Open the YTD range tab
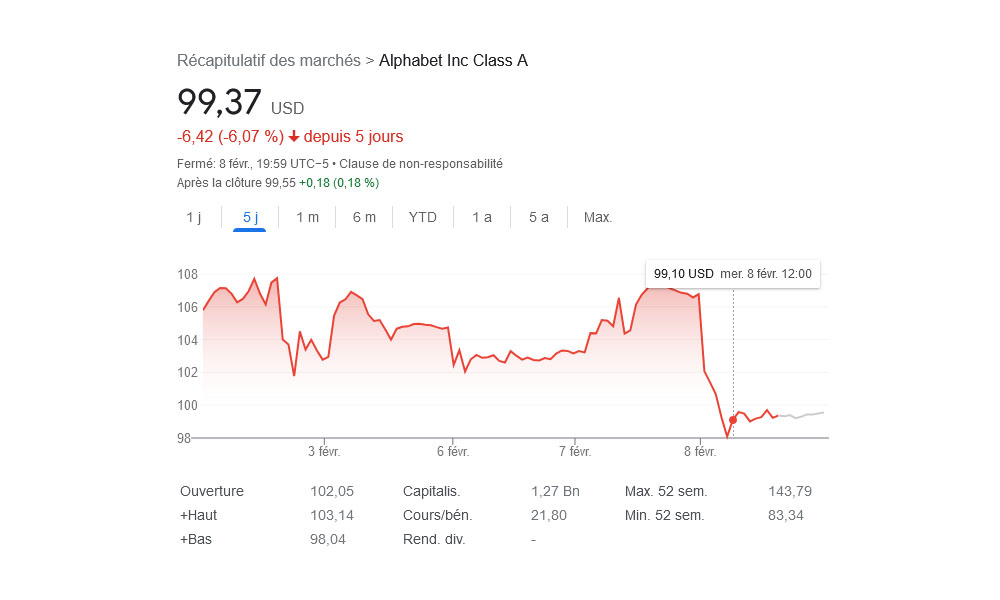Image resolution: width=1000 pixels, height=600 pixels. 422,217
